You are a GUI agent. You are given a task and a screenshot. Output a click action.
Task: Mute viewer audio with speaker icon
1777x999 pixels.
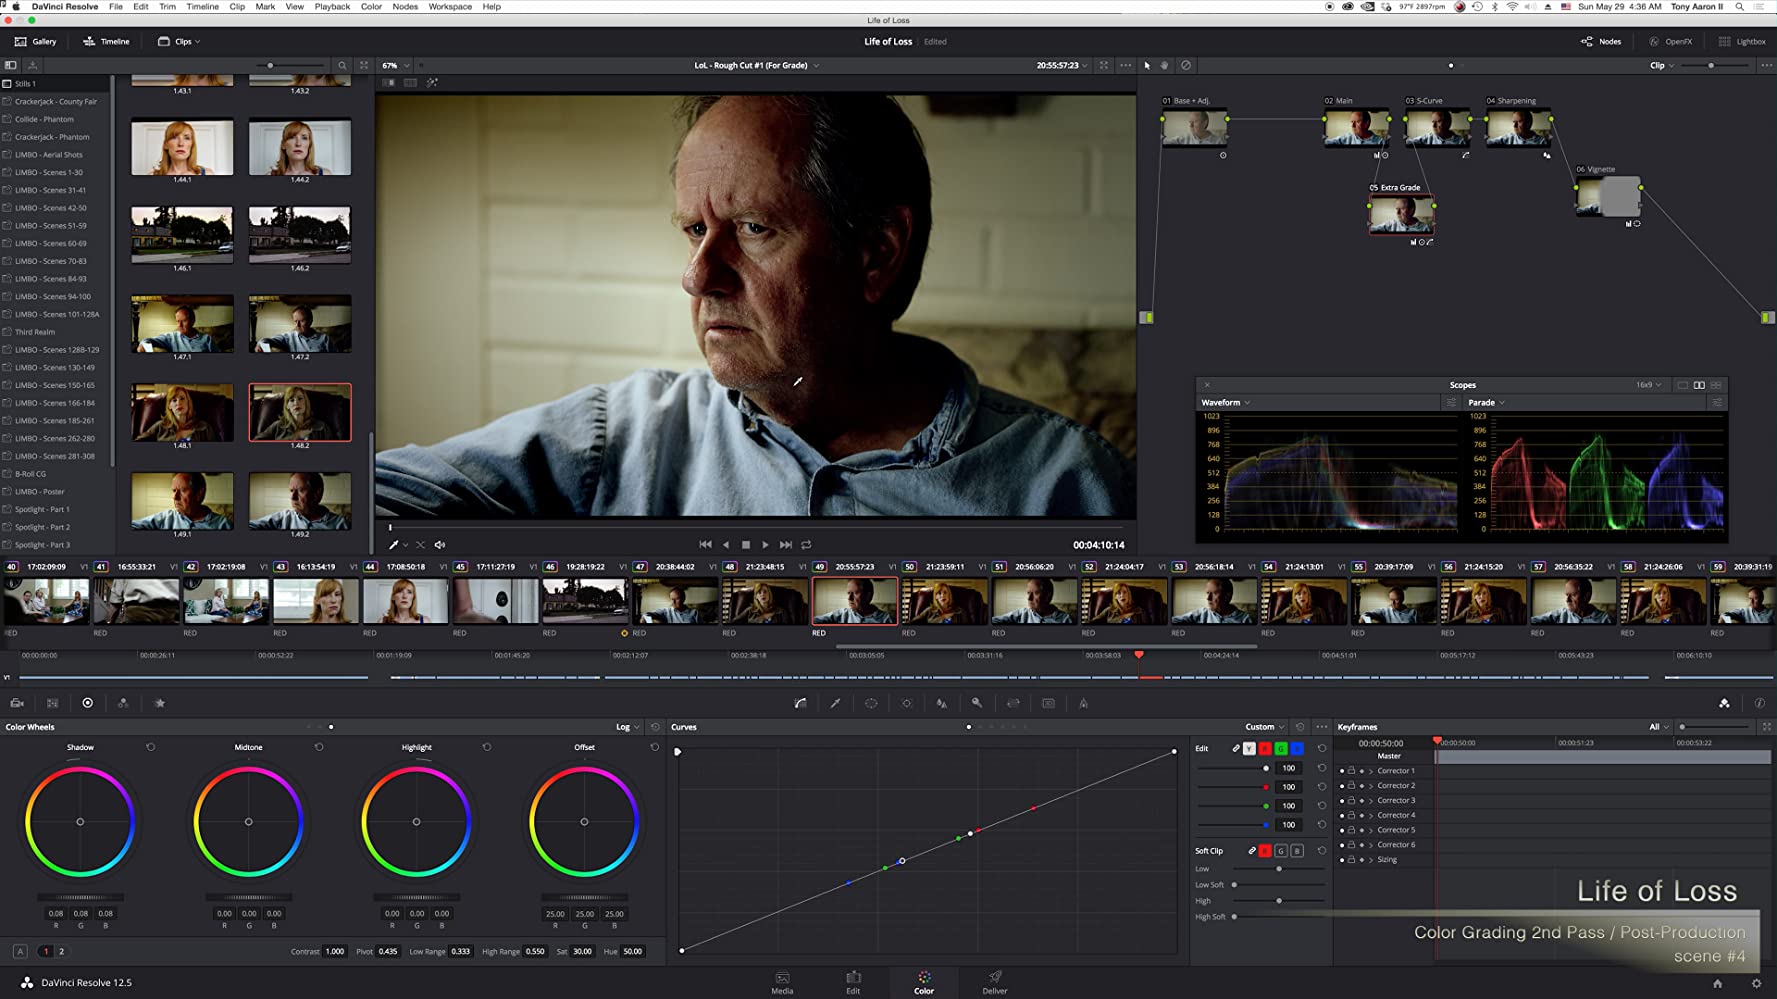(440, 545)
